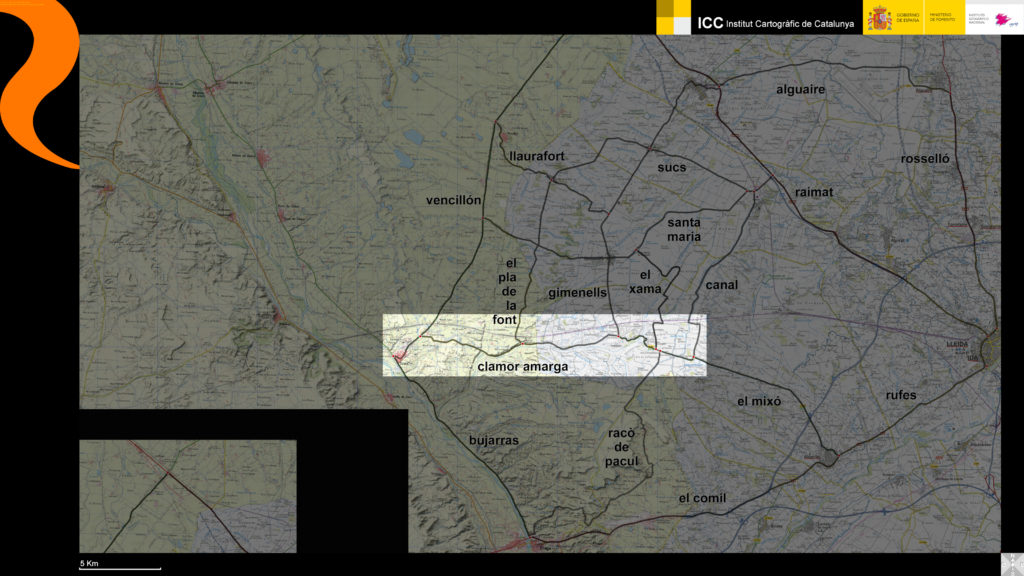Select the alguaire area label

click(x=801, y=90)
